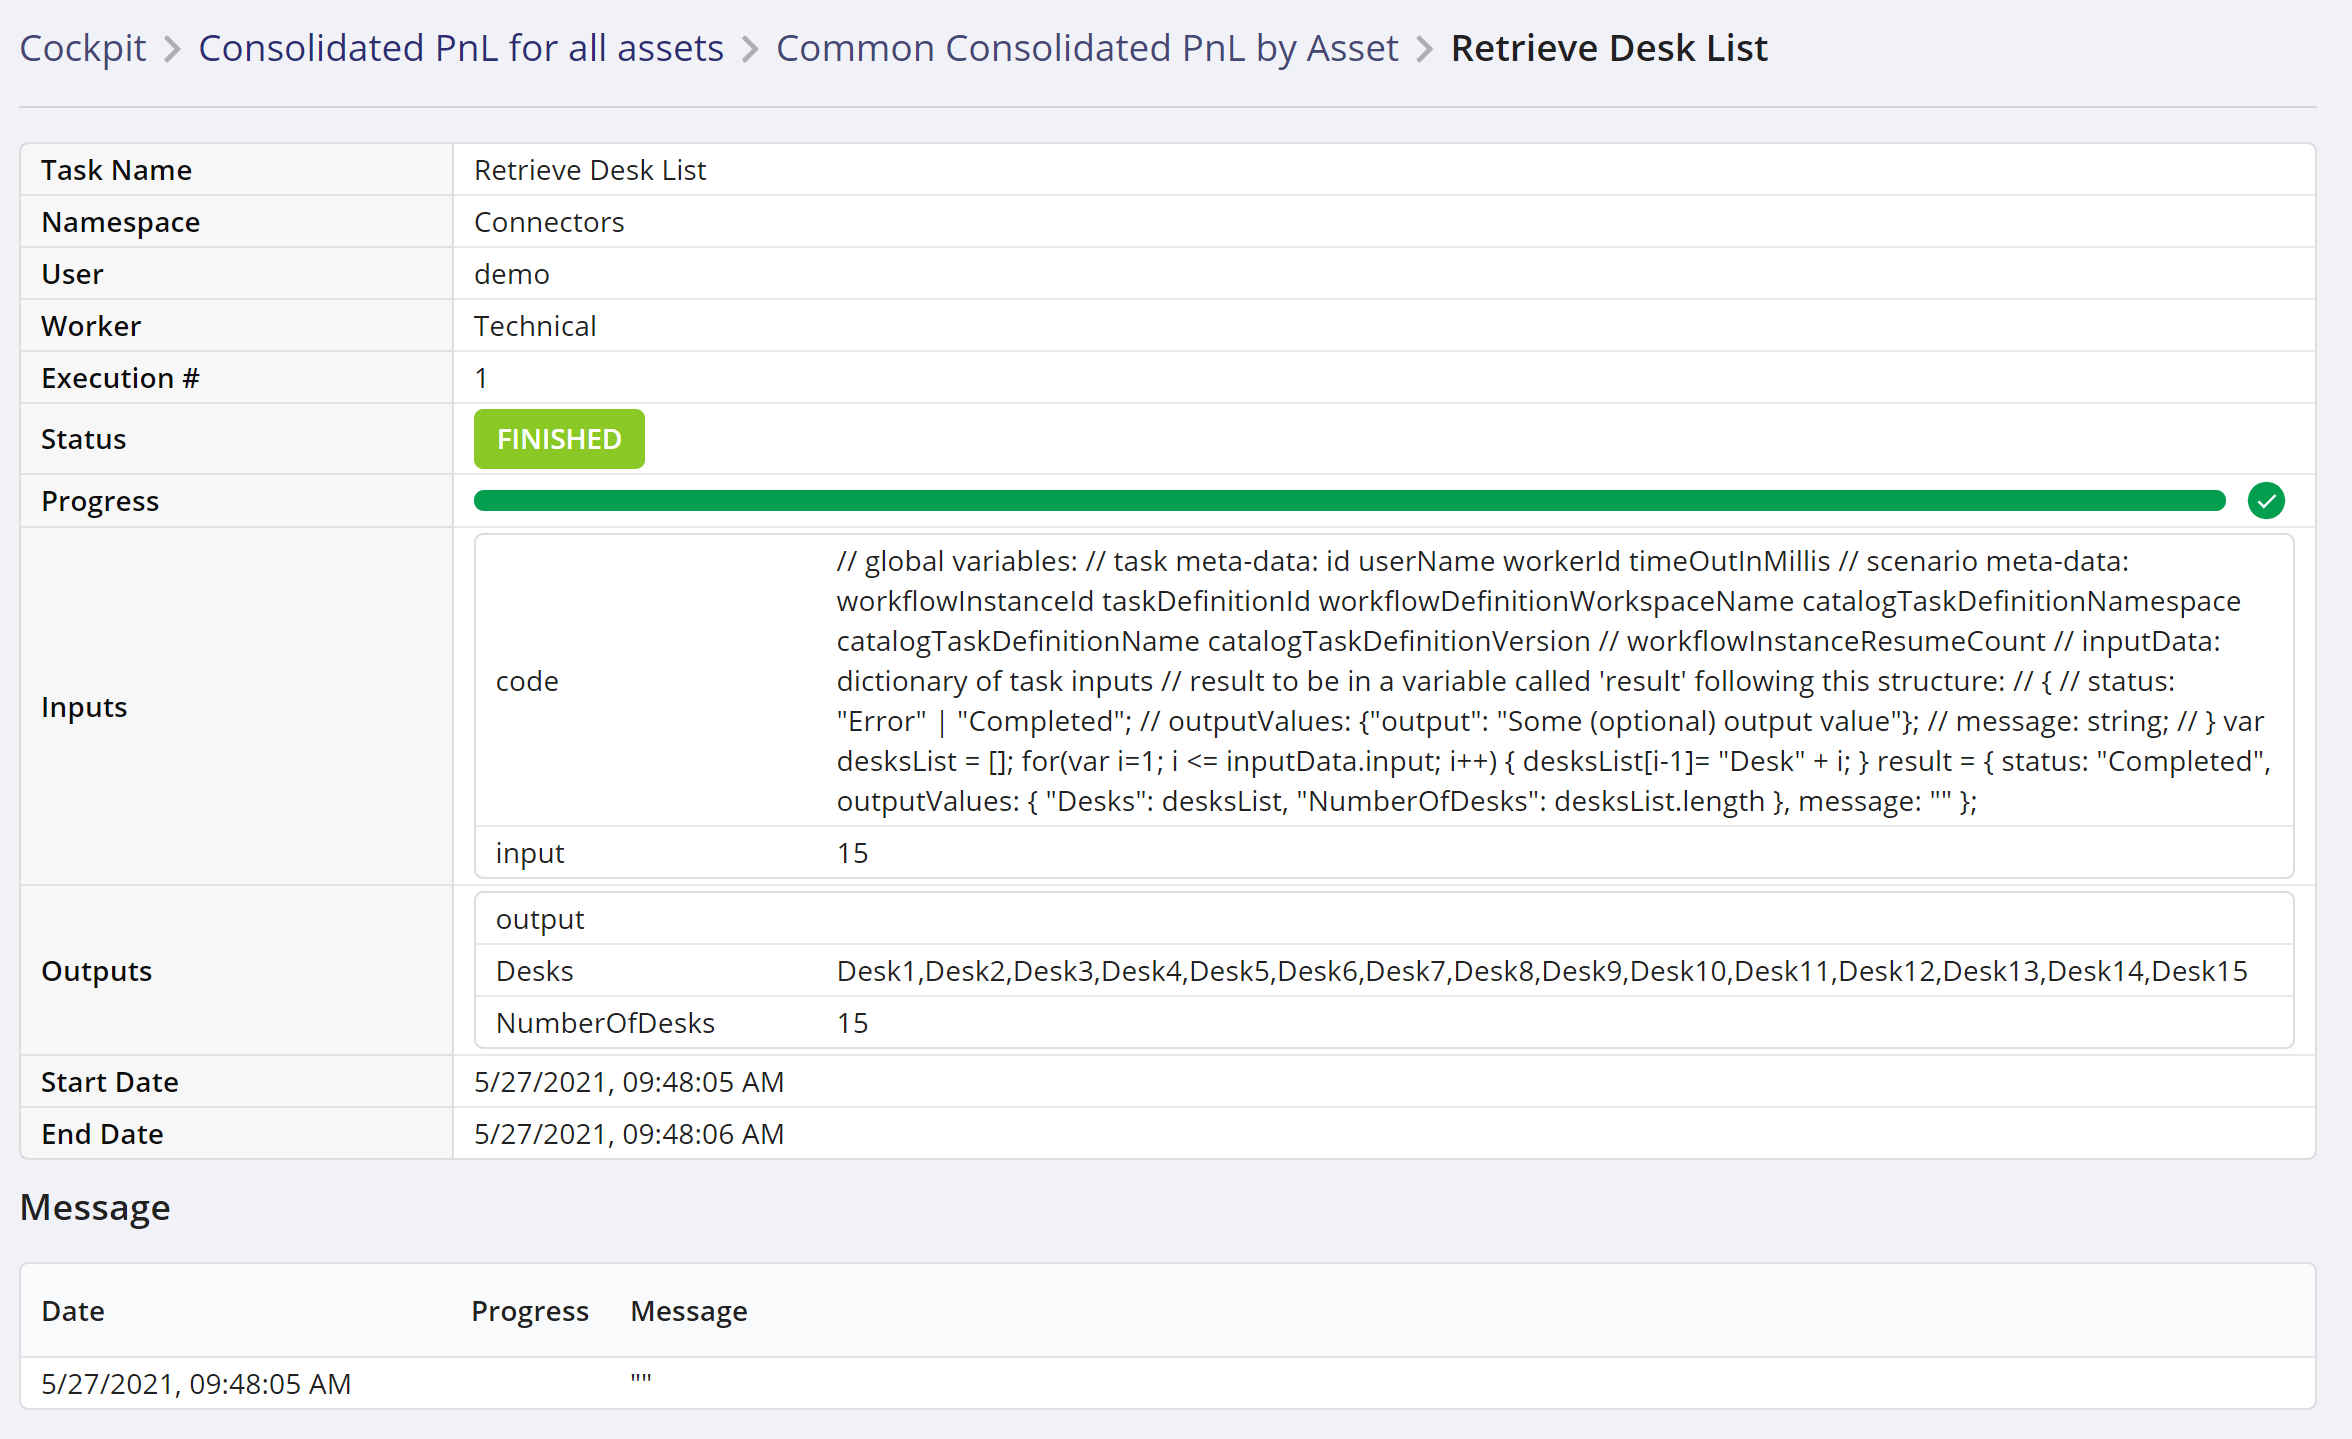Click the chevron before Retrieve Desk List title
The image size is (2352, 1439).
click(x=1425, y=49)
